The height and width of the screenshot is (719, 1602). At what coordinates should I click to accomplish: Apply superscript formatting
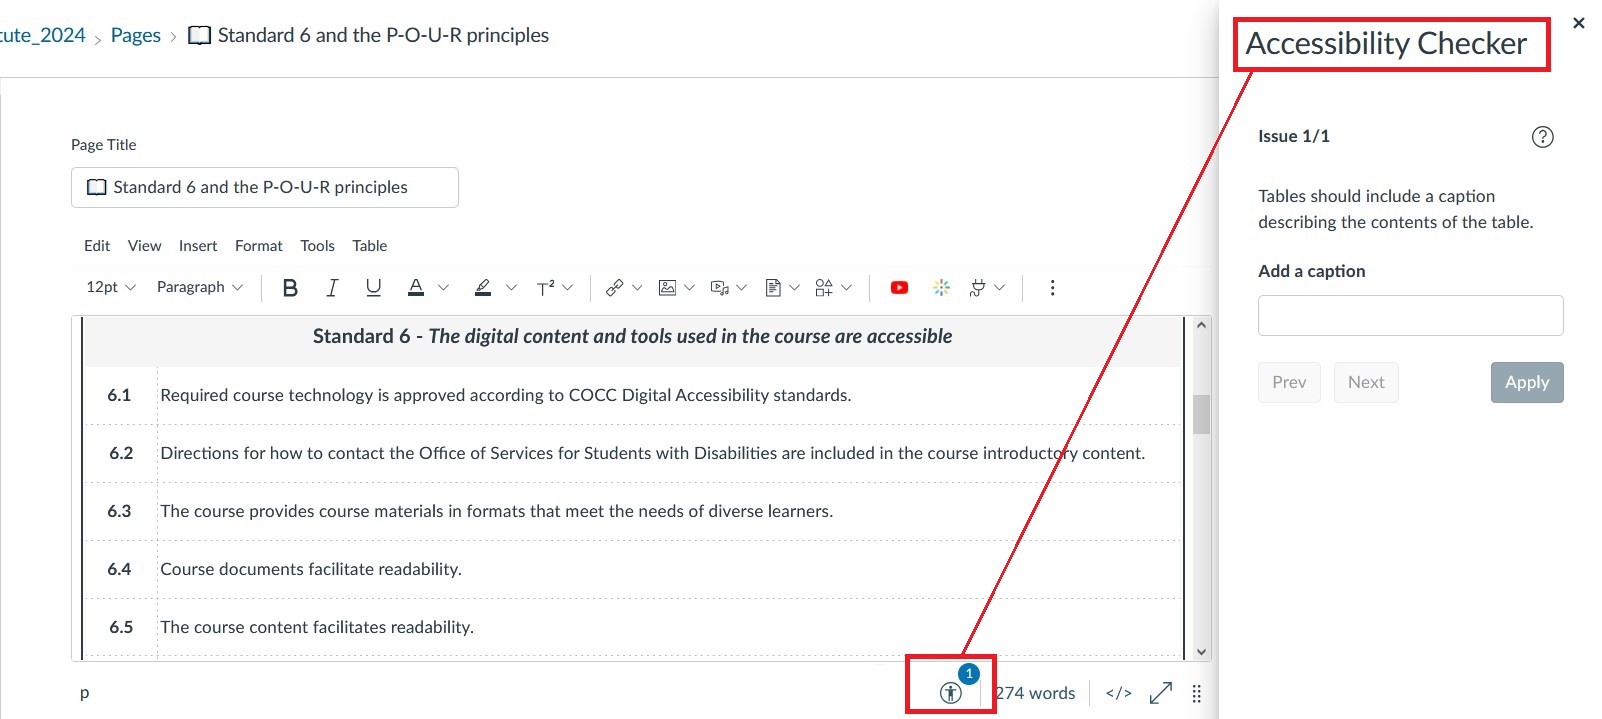pyautogui.click(x=545, y=288)
